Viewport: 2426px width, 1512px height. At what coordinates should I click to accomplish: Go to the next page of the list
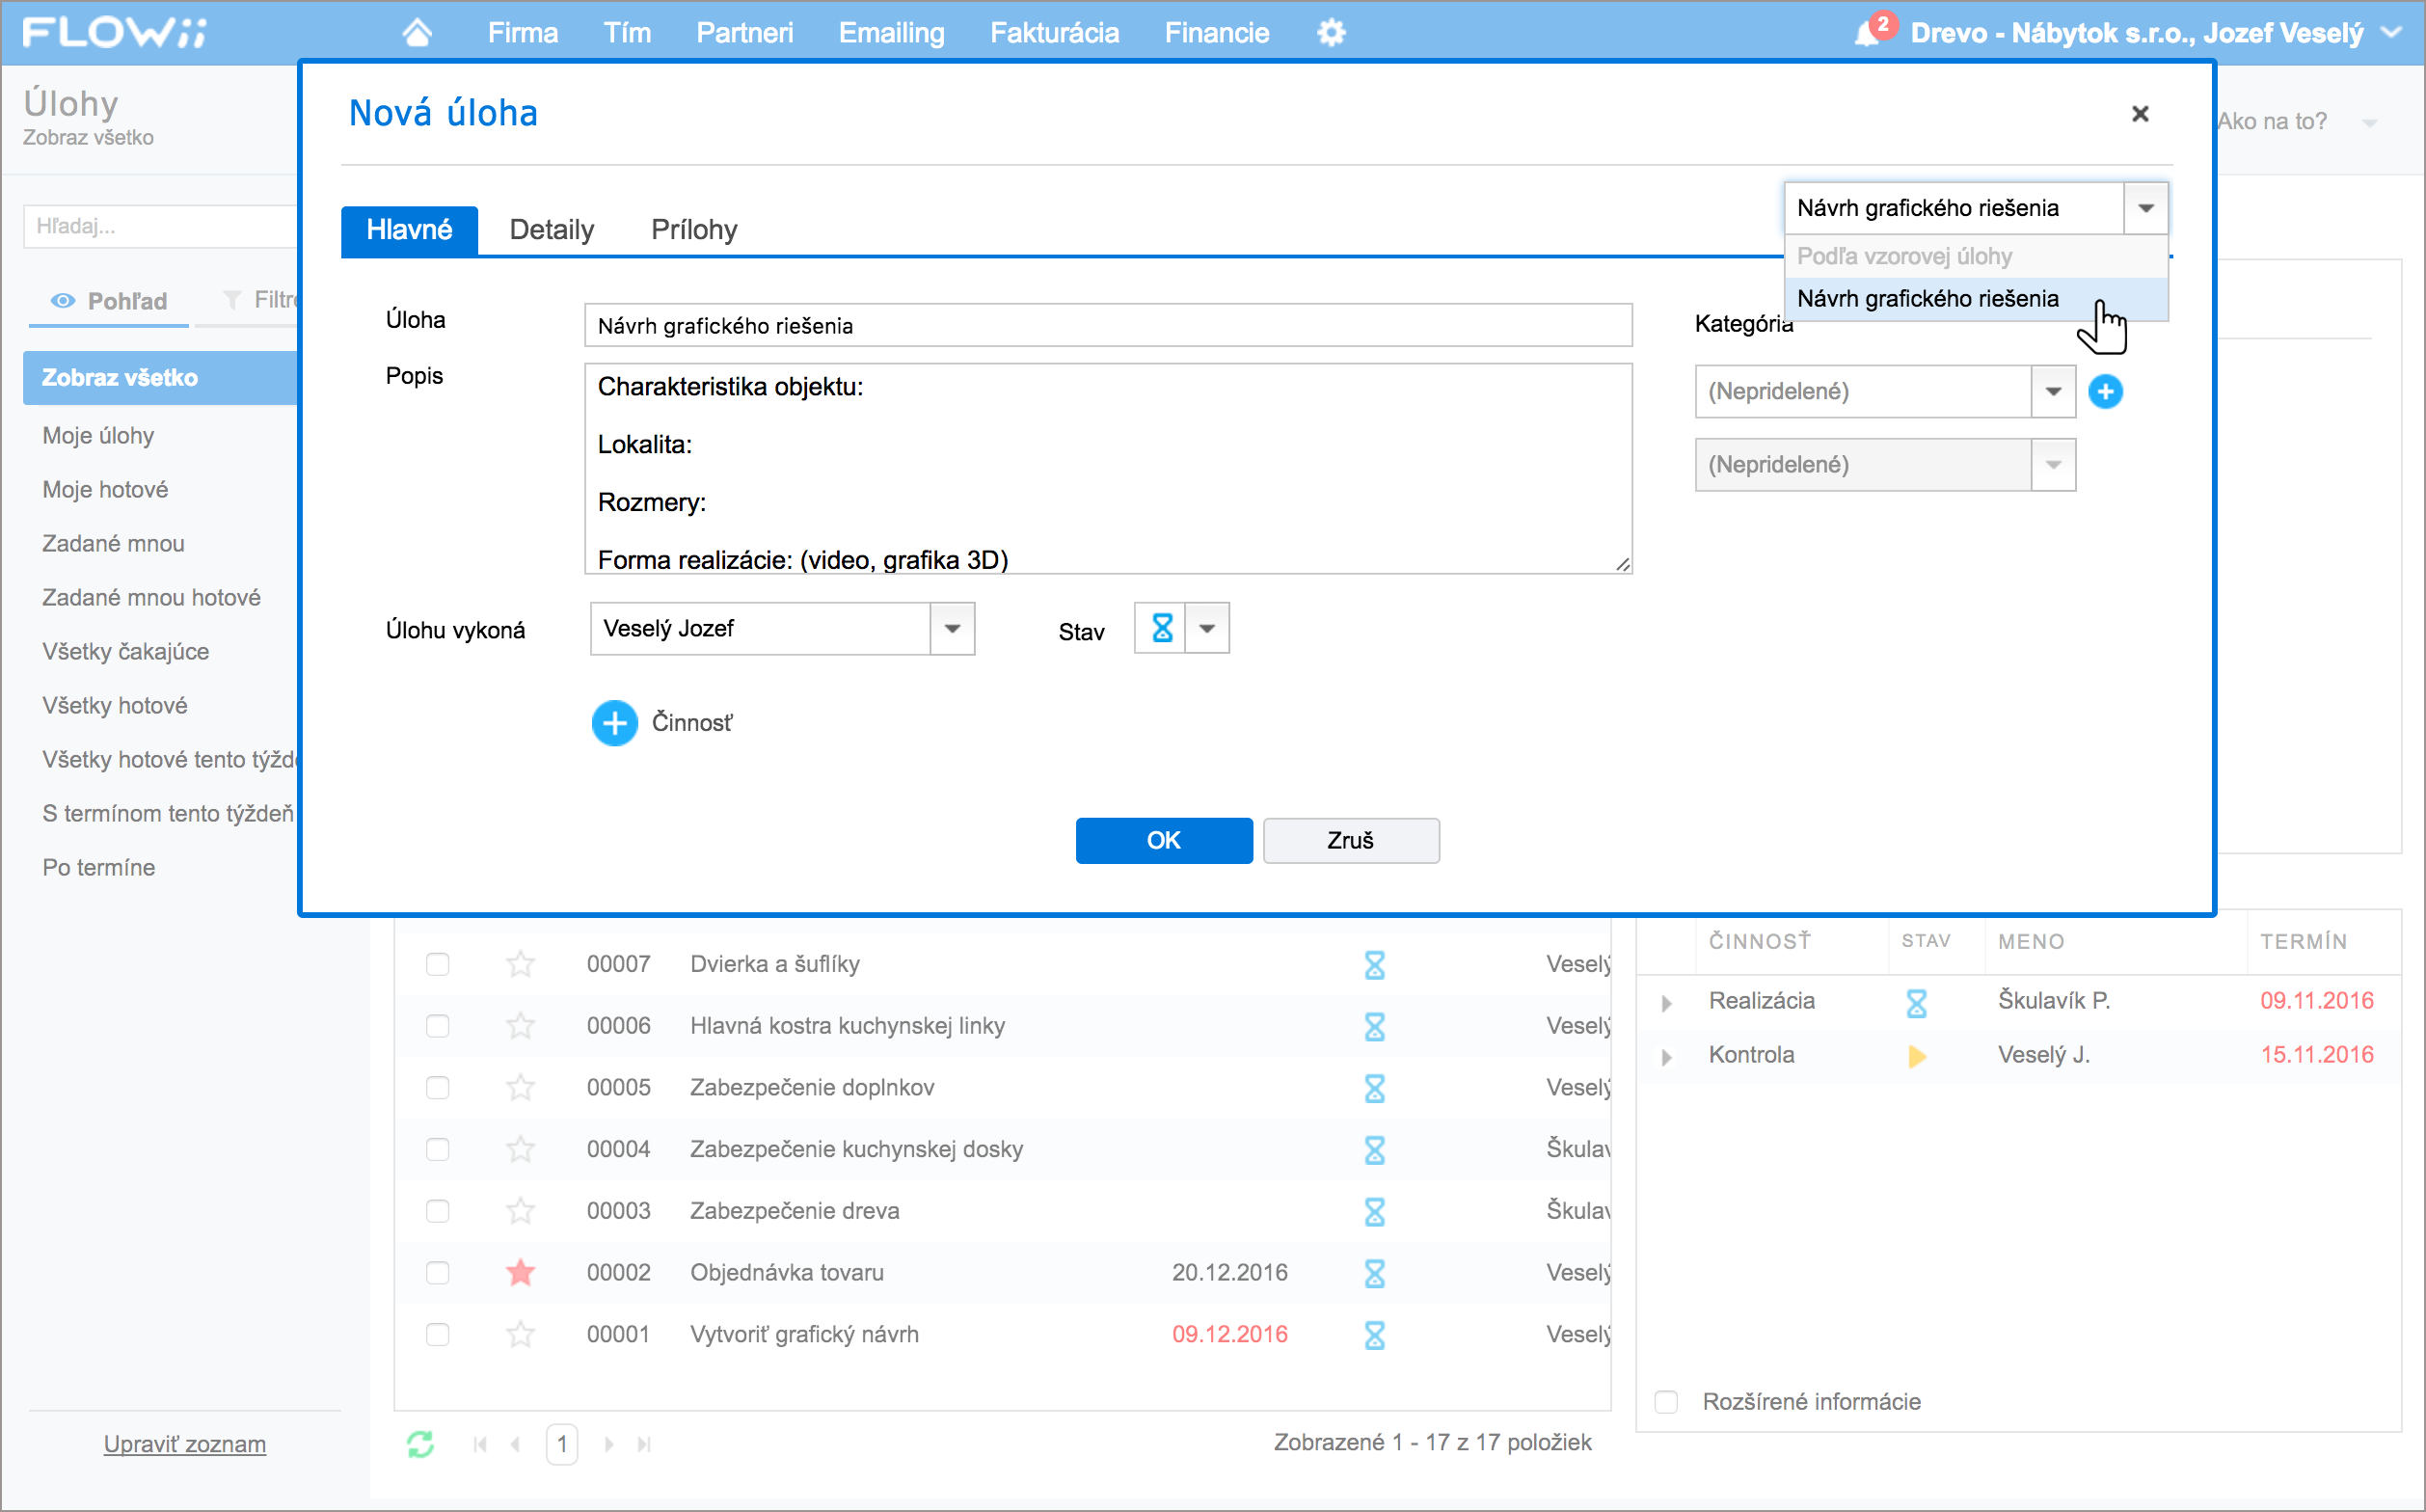[x=609, y=1444]
